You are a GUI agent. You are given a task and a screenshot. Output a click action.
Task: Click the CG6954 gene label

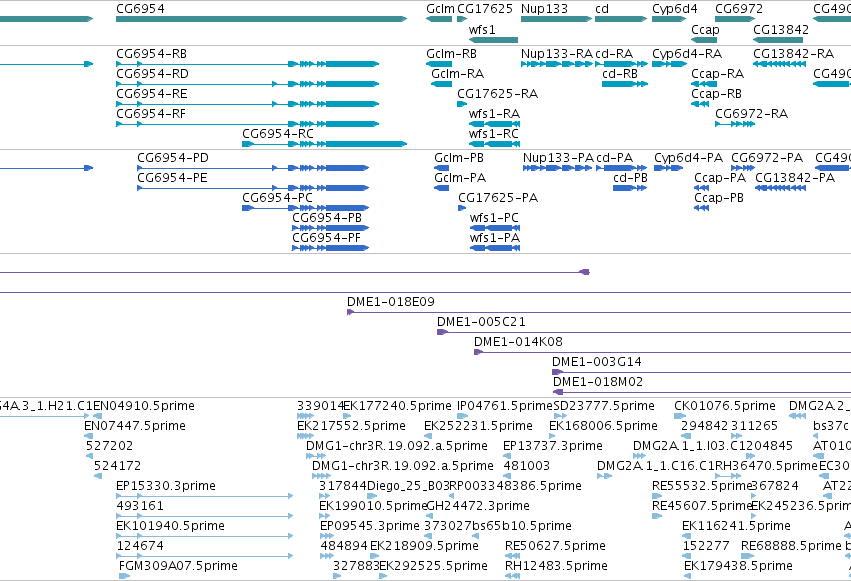[x=140, y=9]
